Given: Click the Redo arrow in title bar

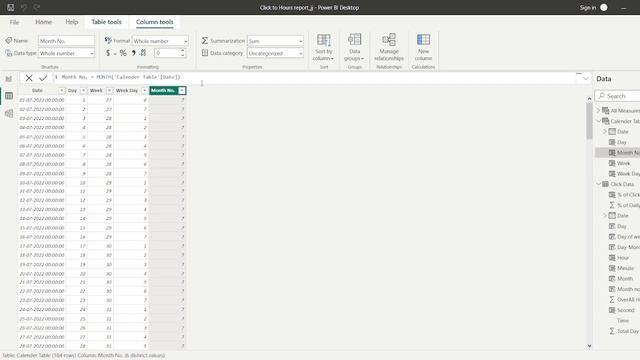Looking at the screenshot, I should (x=37, y=7).
